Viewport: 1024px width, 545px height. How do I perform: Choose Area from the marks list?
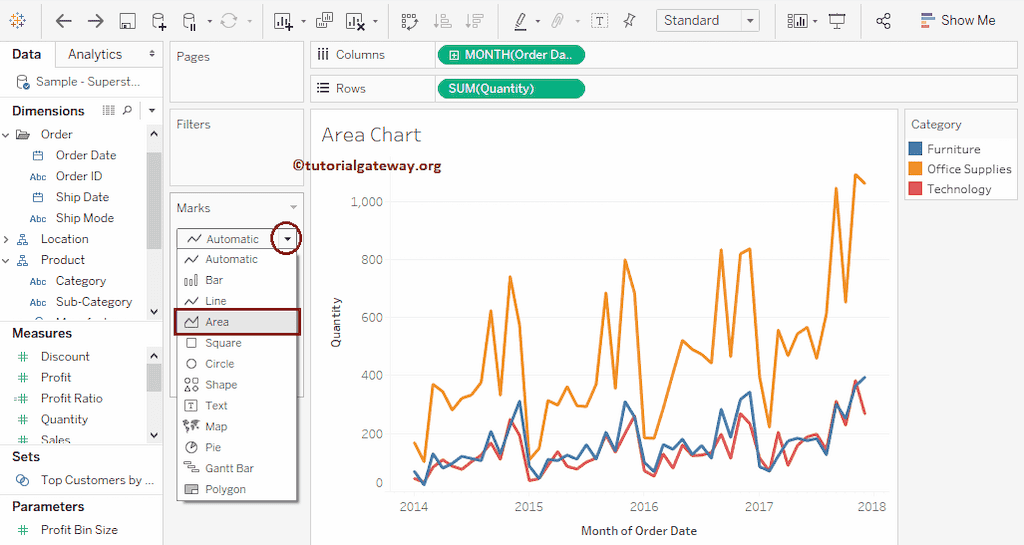[236, 322]
